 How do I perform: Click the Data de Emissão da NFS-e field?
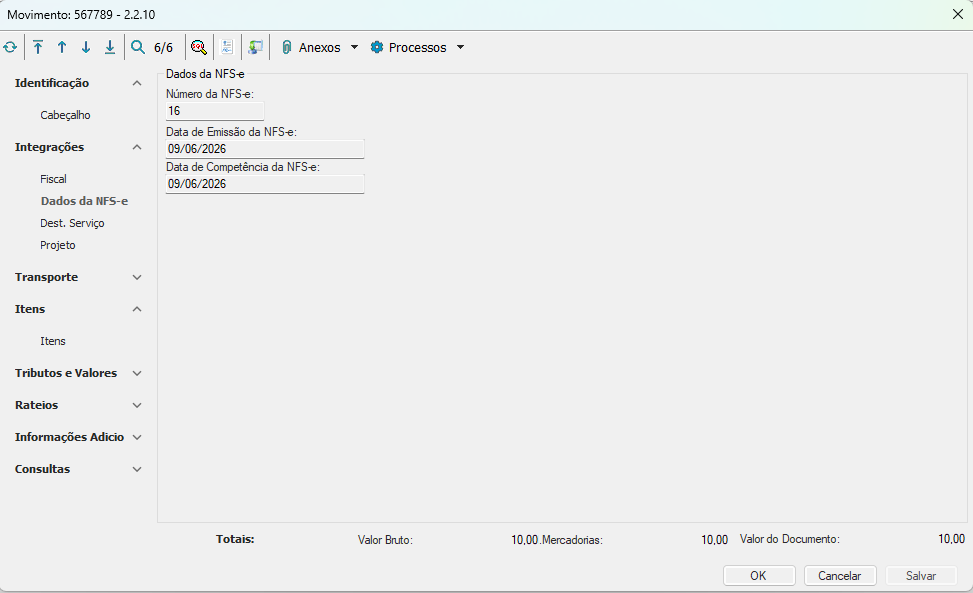[265, 149]
